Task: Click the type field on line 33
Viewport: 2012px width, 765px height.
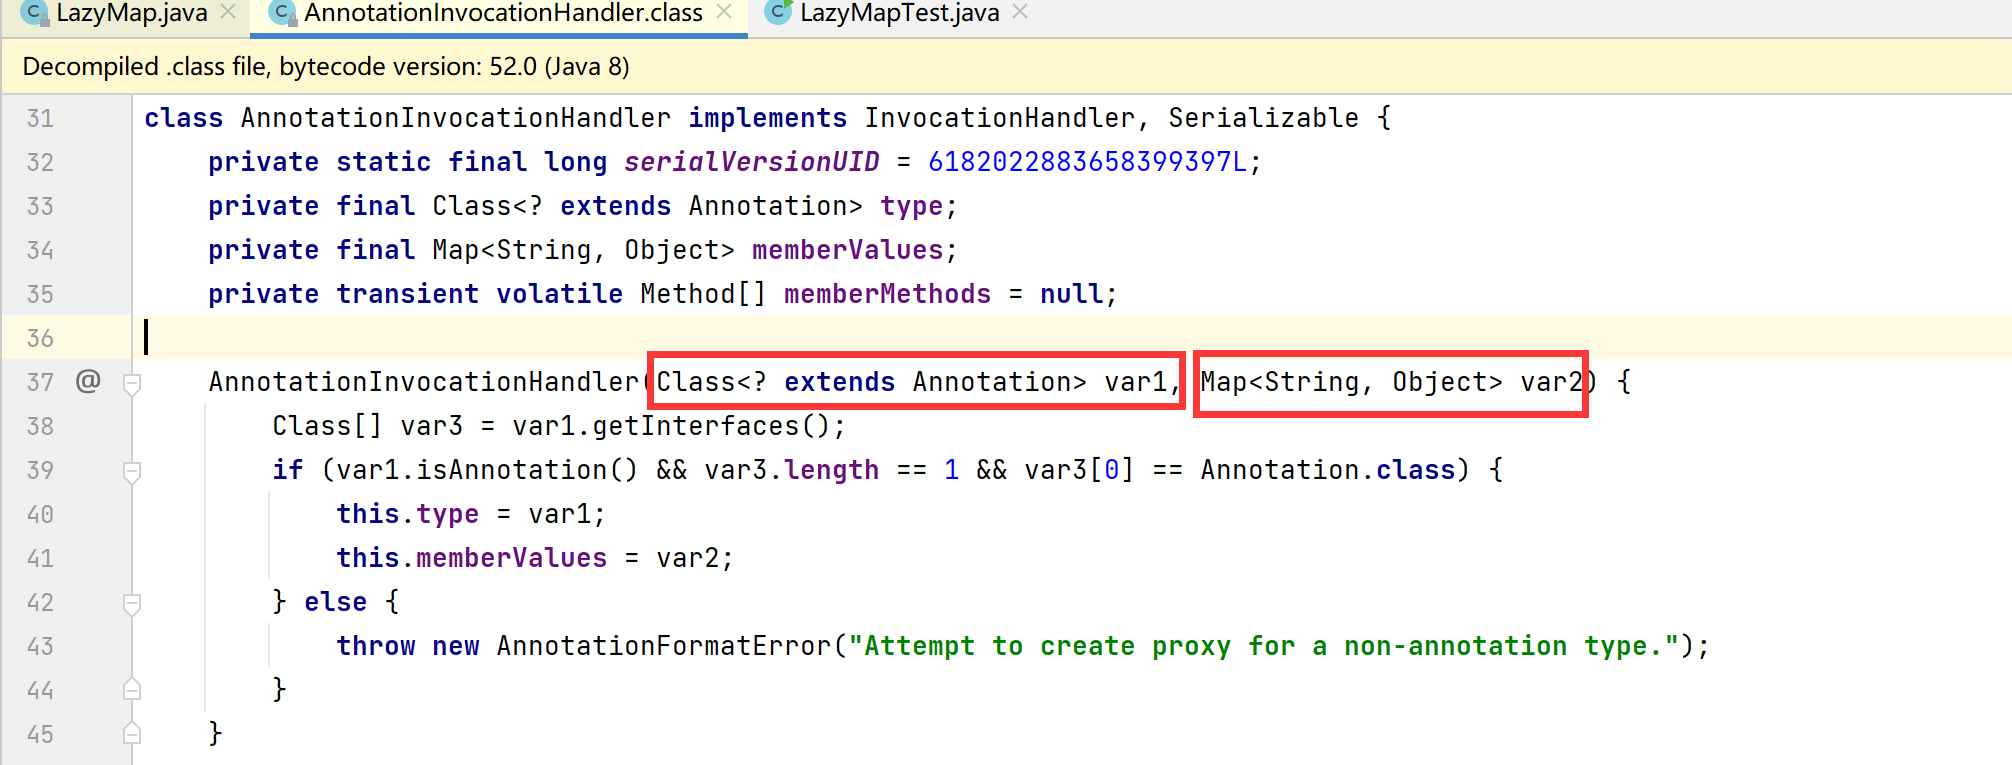Action: pos(911,206)
